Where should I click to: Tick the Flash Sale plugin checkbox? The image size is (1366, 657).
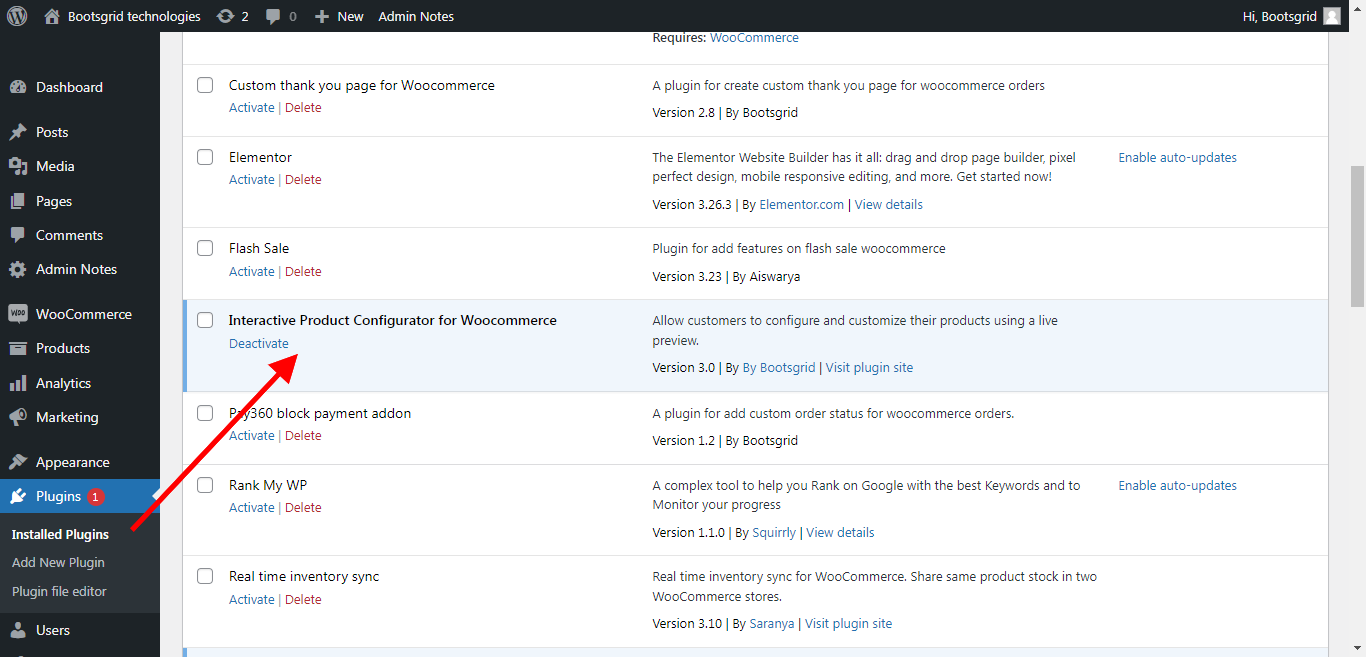click(x=205, y=248)
